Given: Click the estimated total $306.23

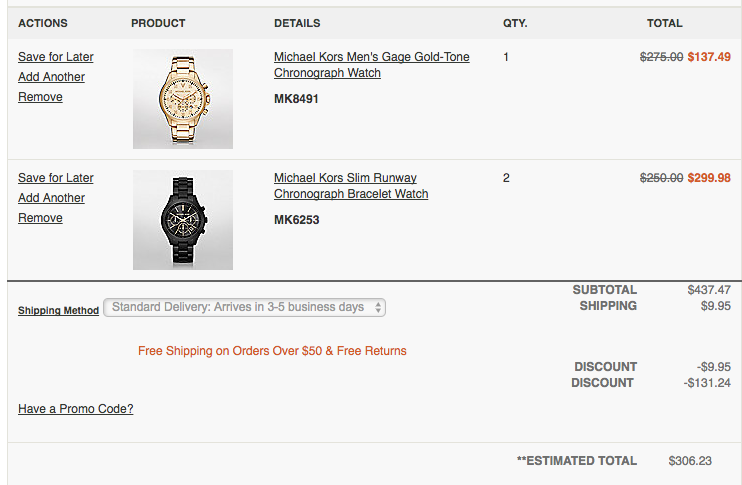Looking at the screenshot, I should (x=690, y=461).
